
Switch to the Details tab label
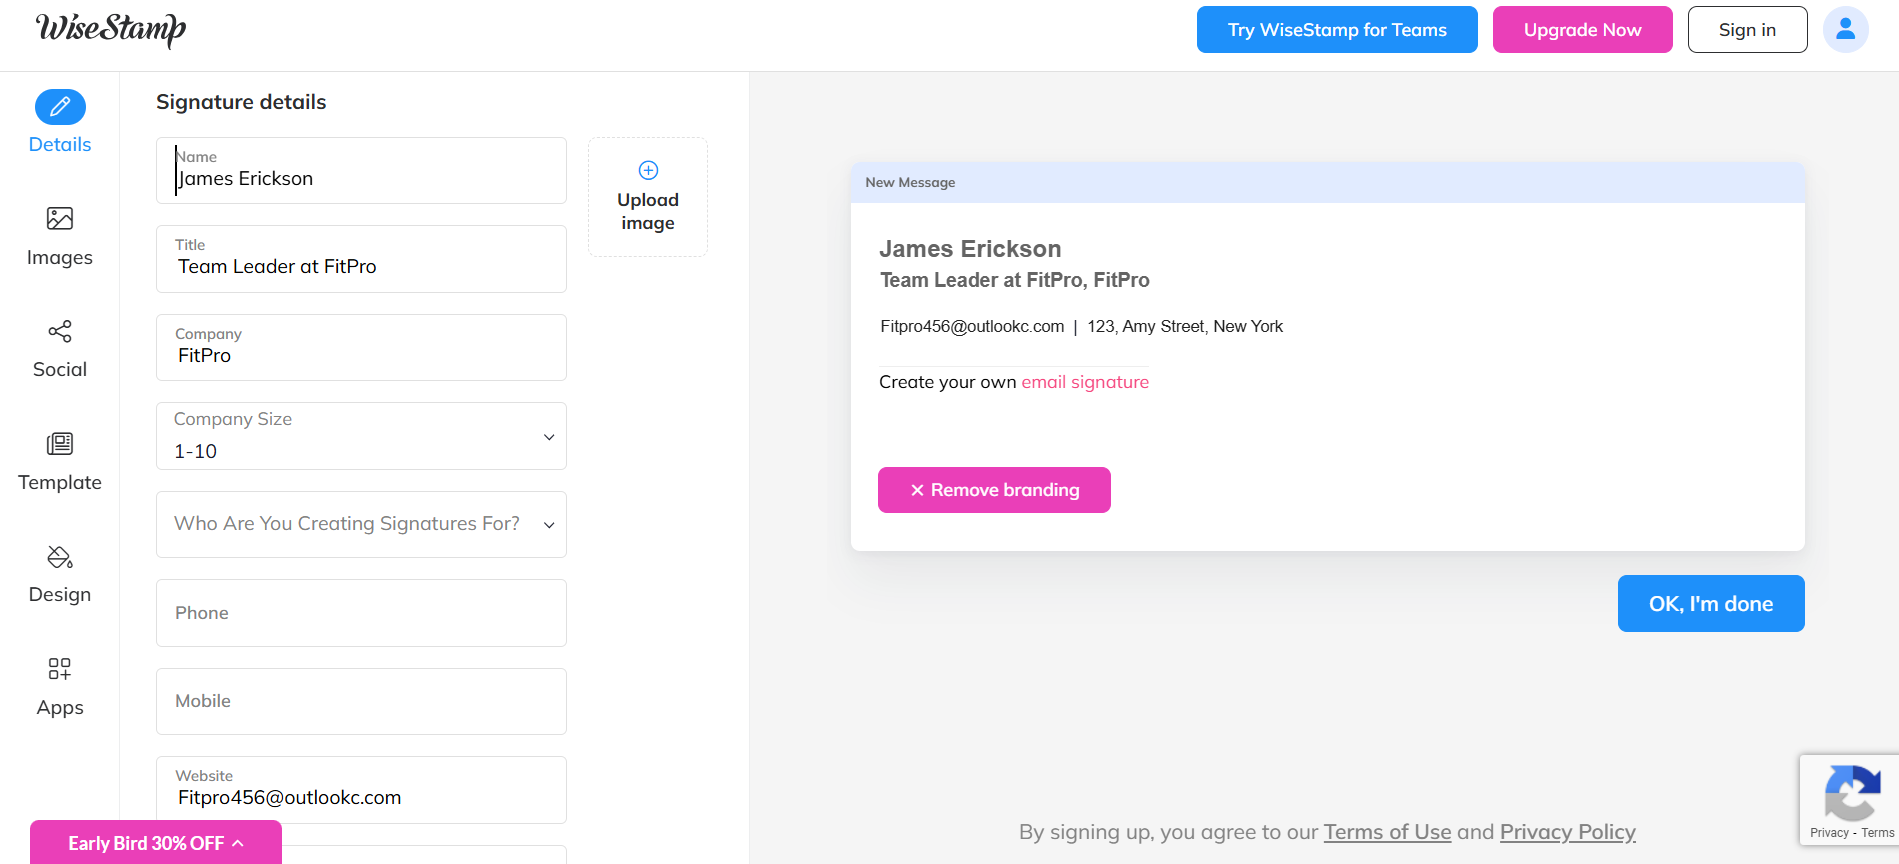click(60, 144)
